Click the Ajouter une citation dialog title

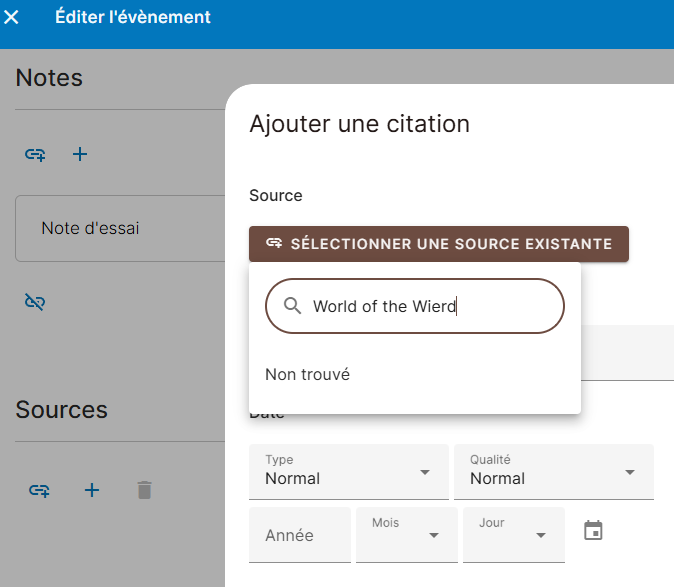(x=359, y=124)
